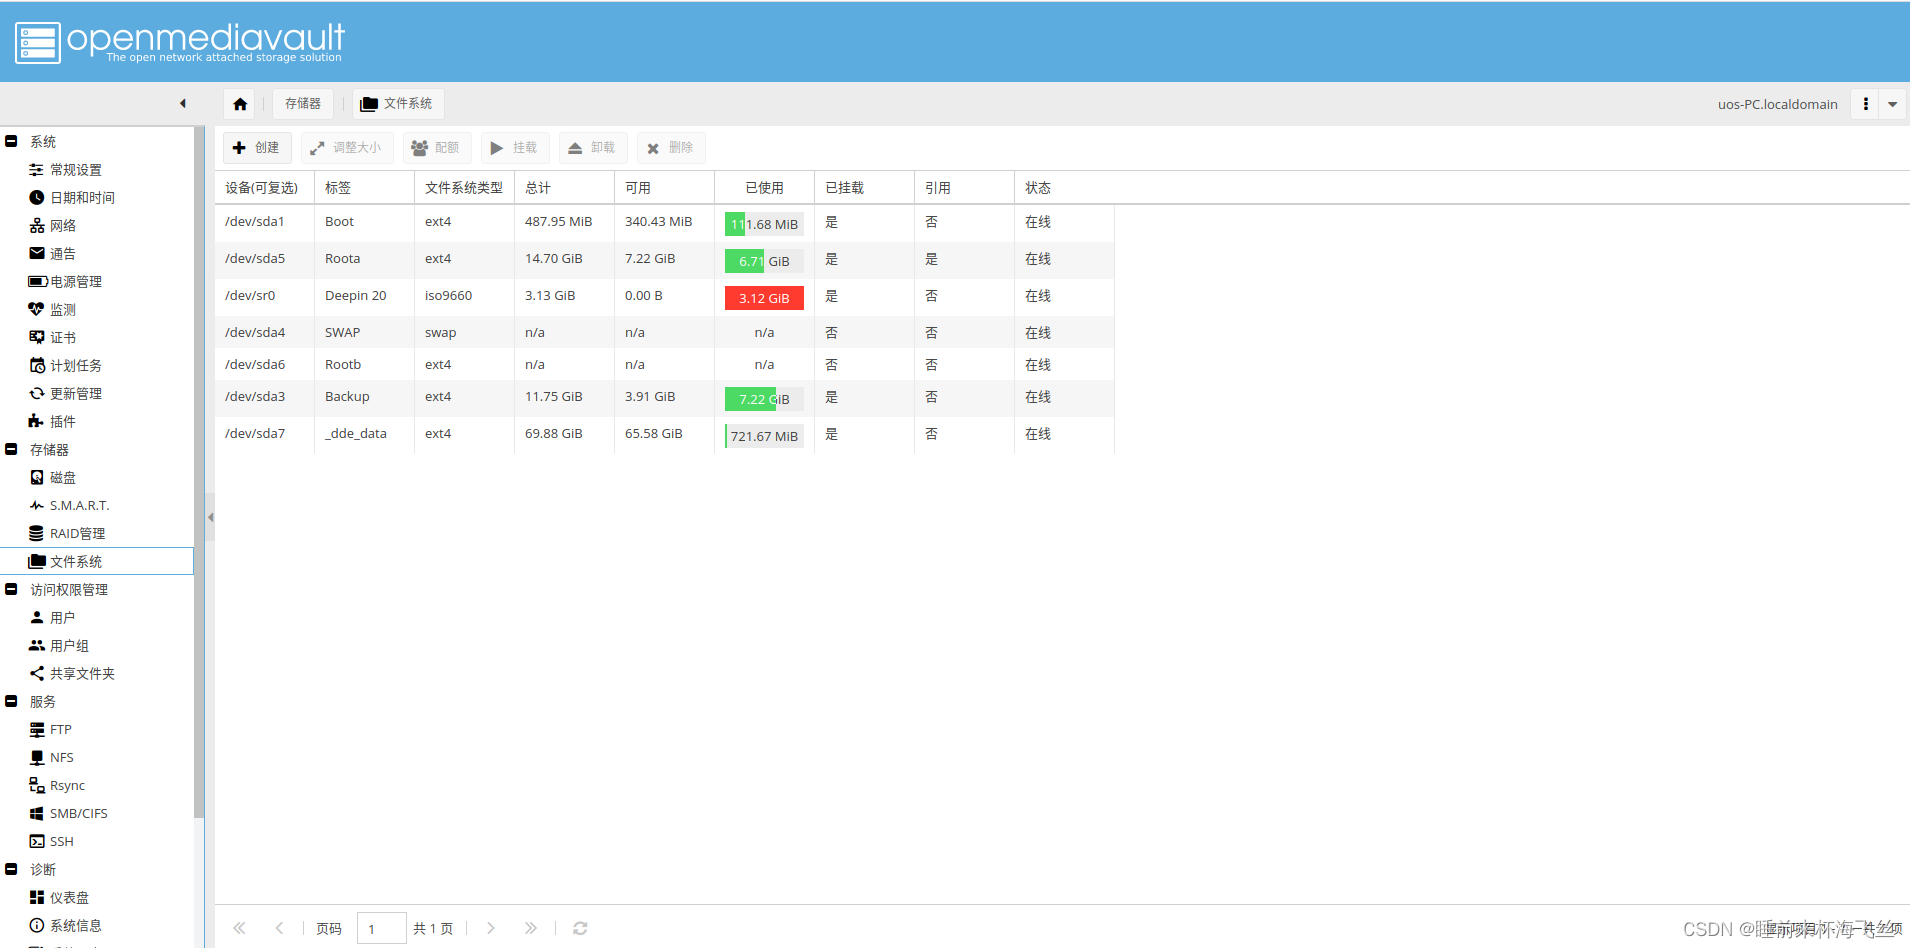Open 监测 monitoring settings
Image resolution: width=1910 pixels, height=948 pixels.
coord(63,310)
